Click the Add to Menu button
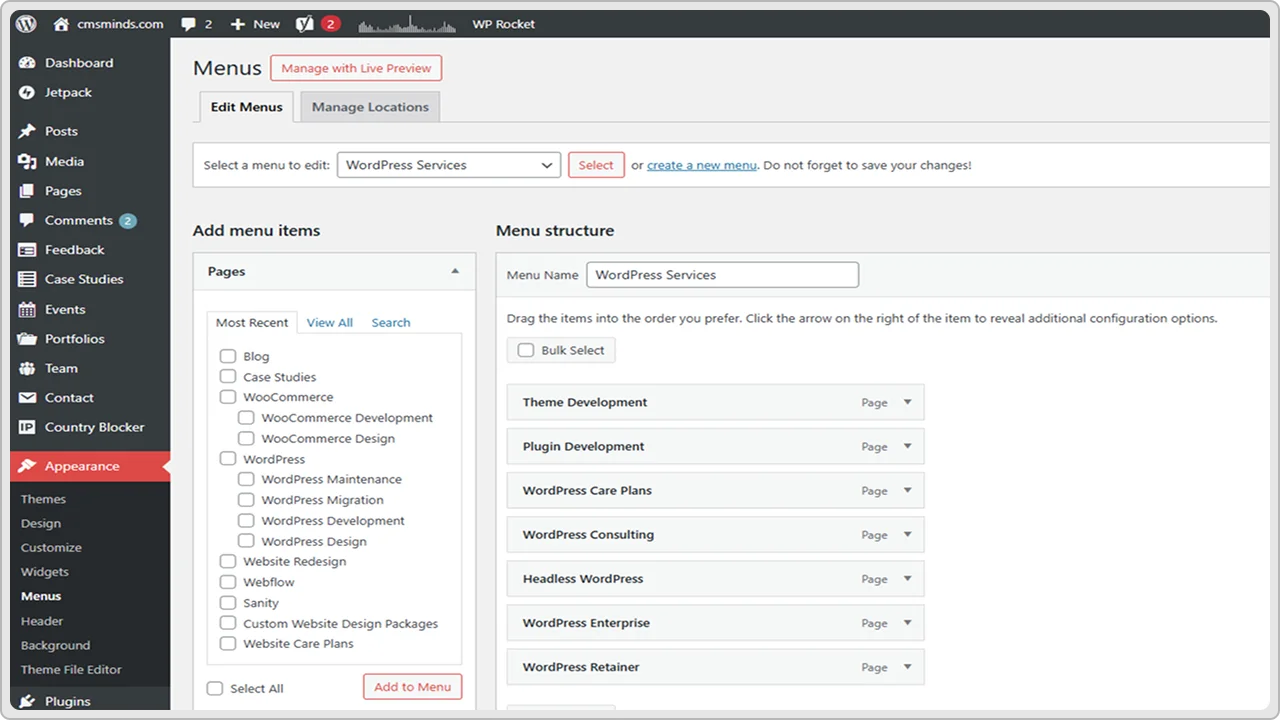The width and height of the screenshot is (1280, 720). (x=413, y=687)
